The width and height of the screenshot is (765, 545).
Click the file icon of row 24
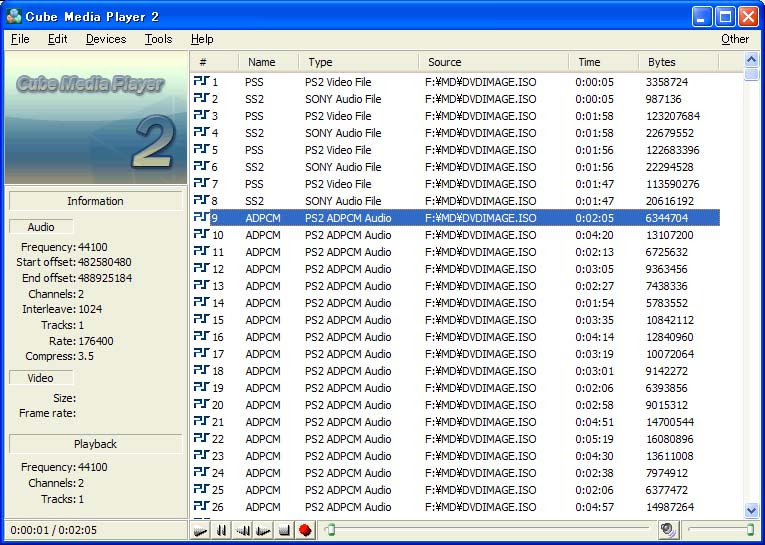point(201,471)
